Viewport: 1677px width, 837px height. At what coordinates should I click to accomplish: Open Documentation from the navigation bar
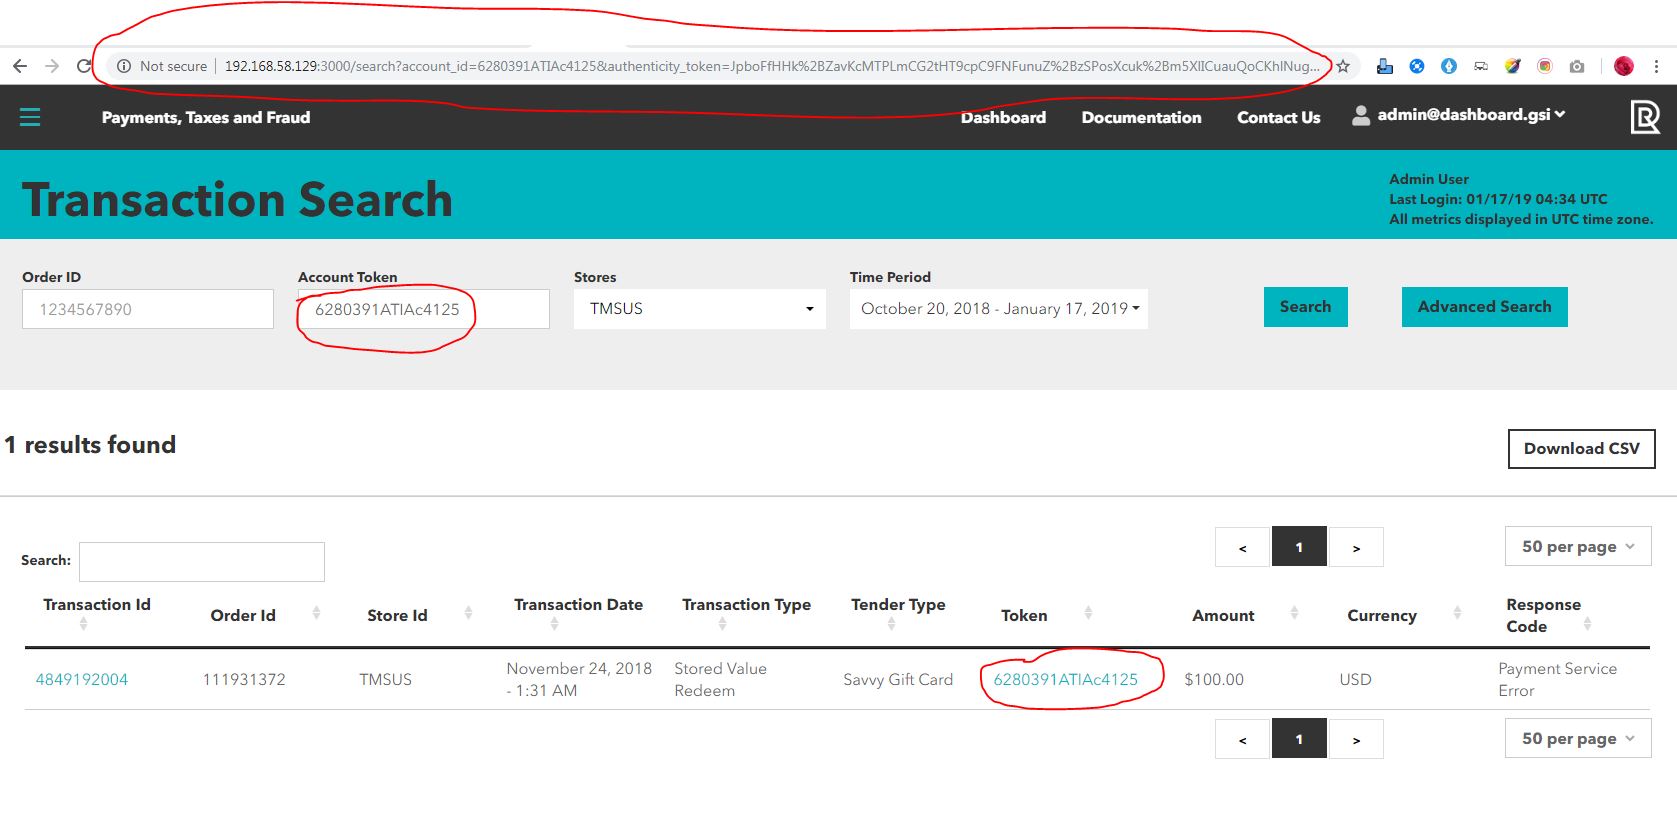[x=1141, y=118]
